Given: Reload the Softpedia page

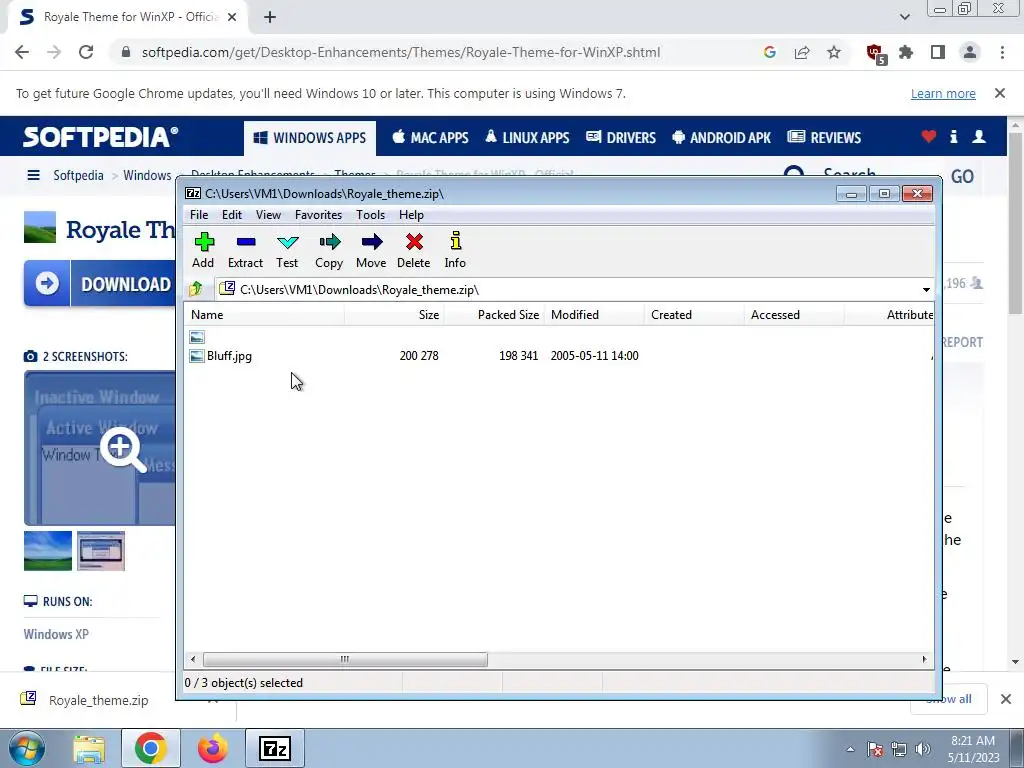Looking at the screenshot, I should click(86, 52).
